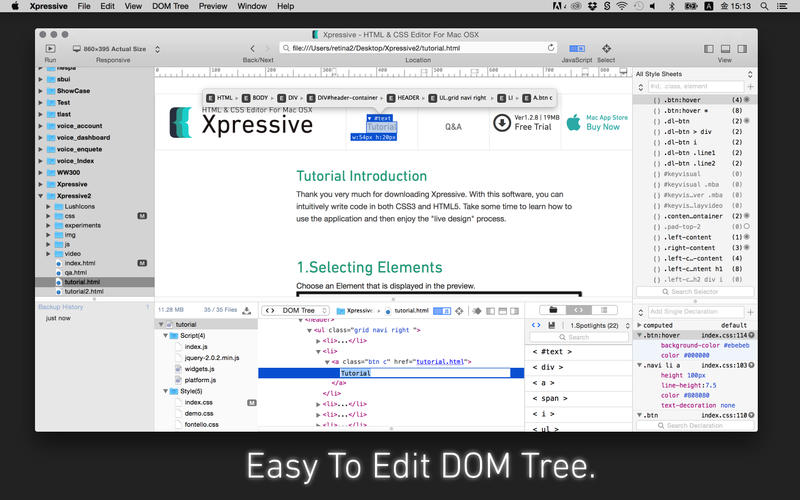Click the plus icon to add declaration
This screenshot has width=800, height=500.
(x=750, y=312)
